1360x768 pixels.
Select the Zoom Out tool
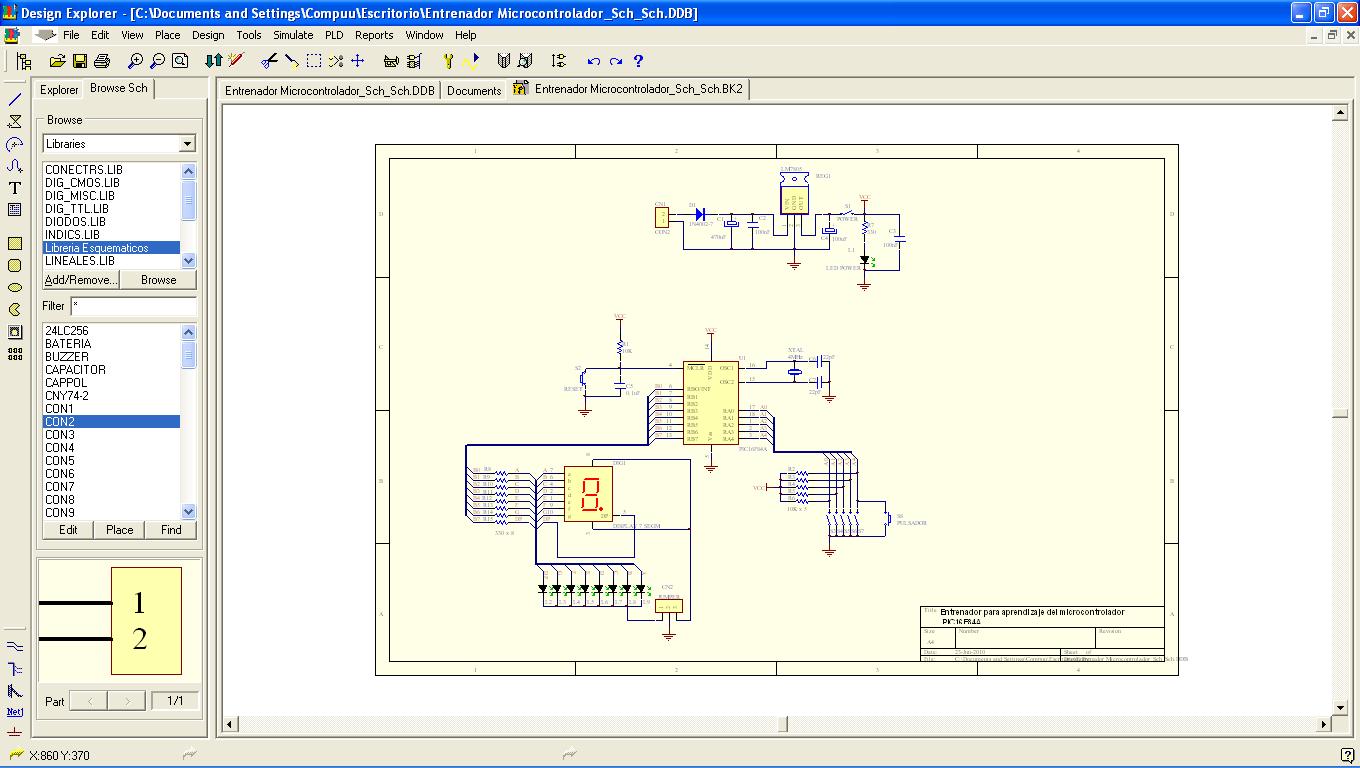[158, 60]
